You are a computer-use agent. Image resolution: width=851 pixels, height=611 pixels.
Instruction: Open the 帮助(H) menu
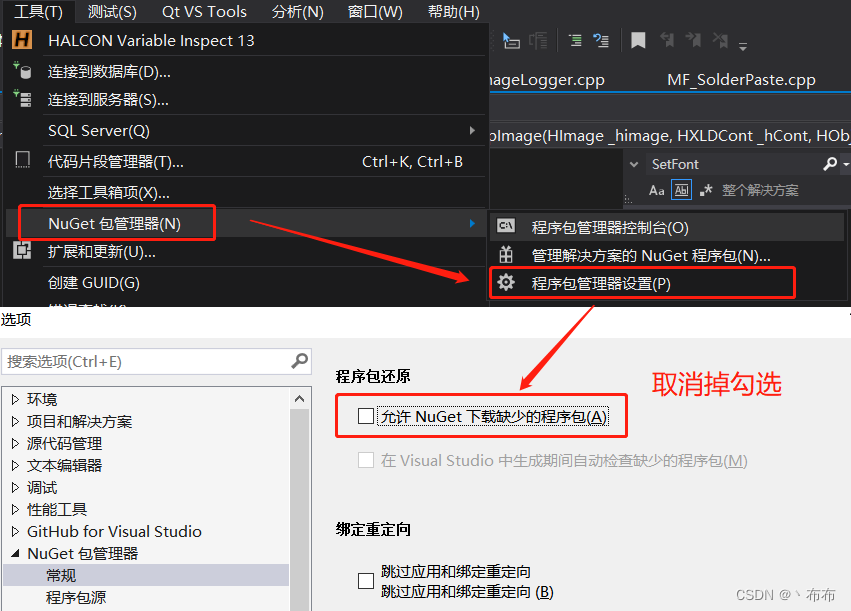pyautogui.click(x=454, y=11)
